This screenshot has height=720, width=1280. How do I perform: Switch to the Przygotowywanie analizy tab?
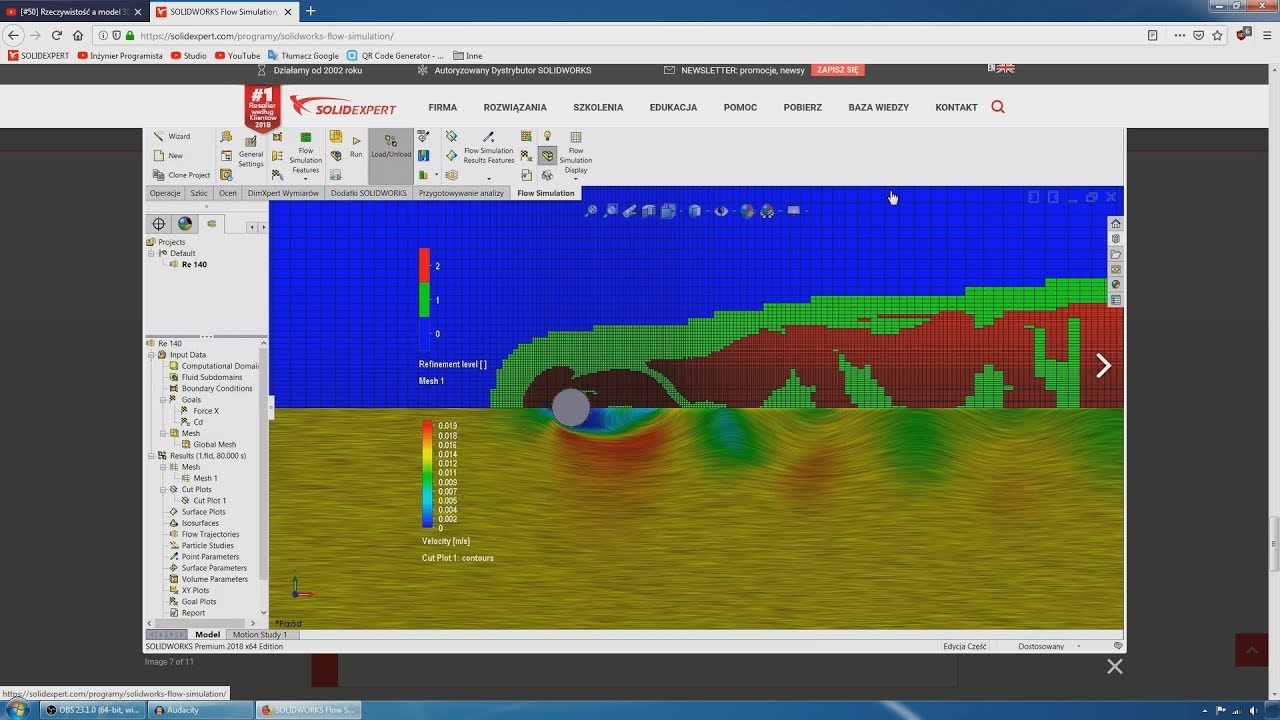pos(461,193)
